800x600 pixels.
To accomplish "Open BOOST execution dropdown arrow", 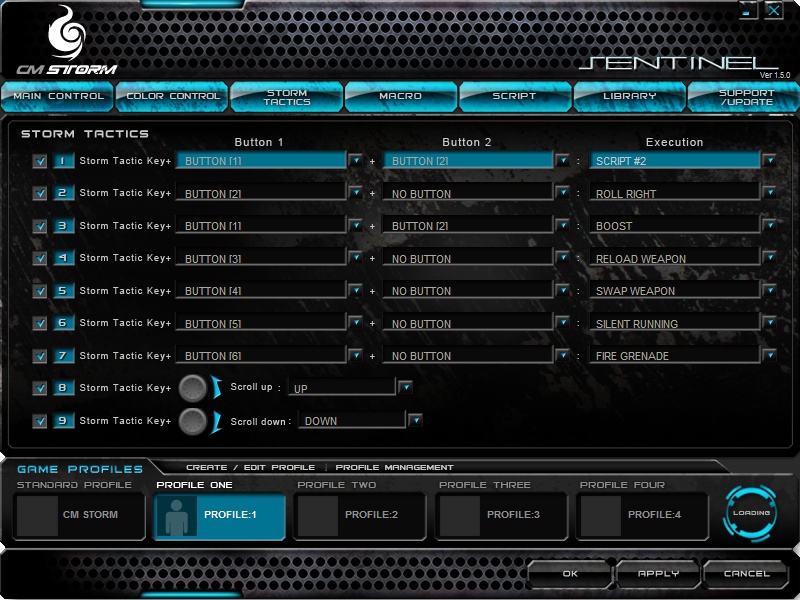I will click(769, 225).
